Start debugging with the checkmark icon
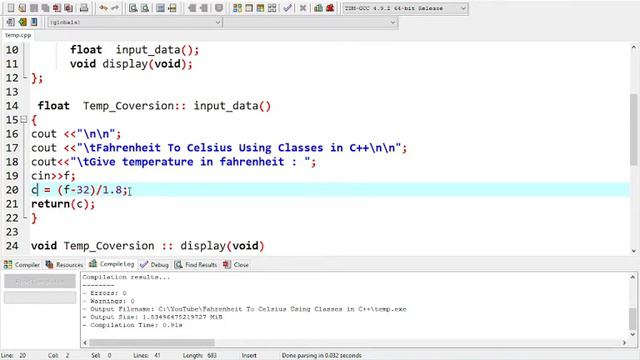 pos(287,8)
